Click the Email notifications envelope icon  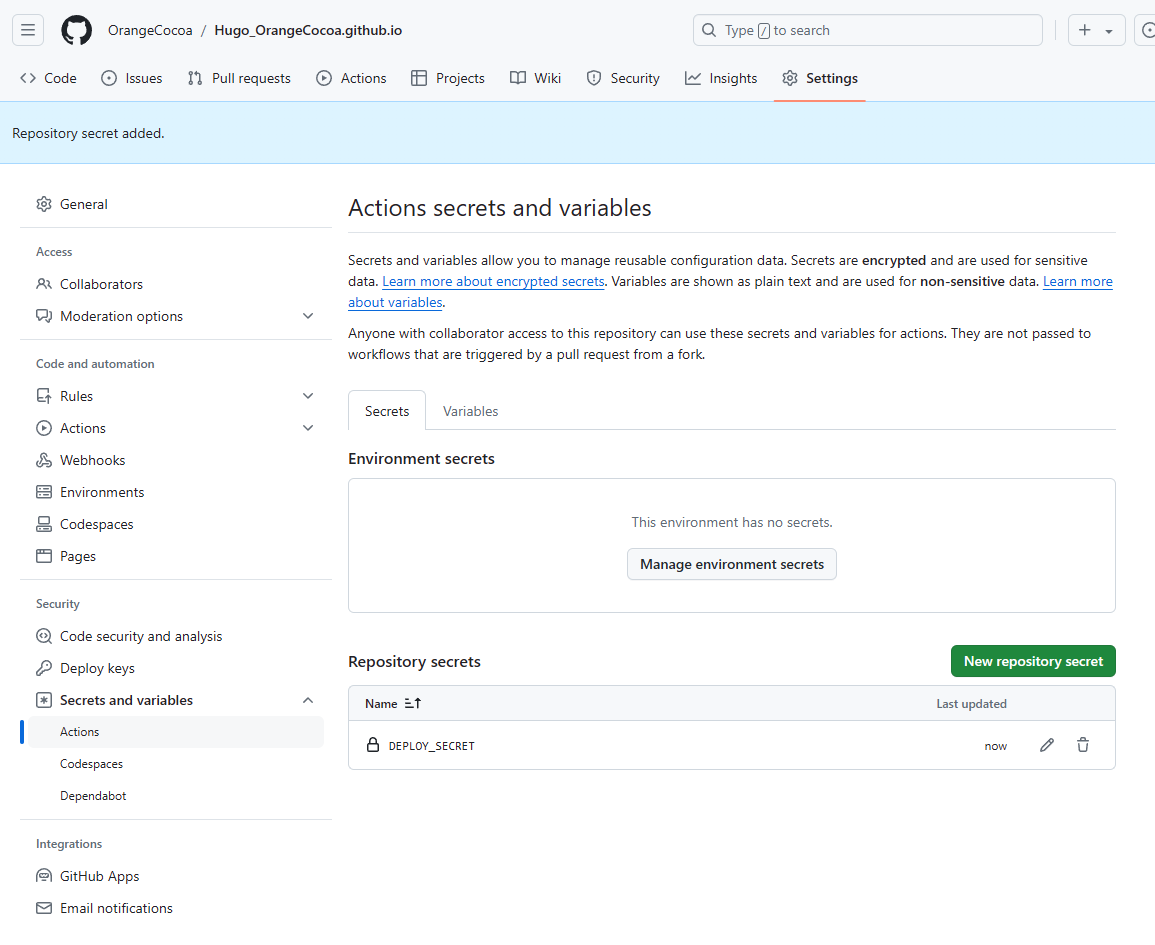(44, 908)
